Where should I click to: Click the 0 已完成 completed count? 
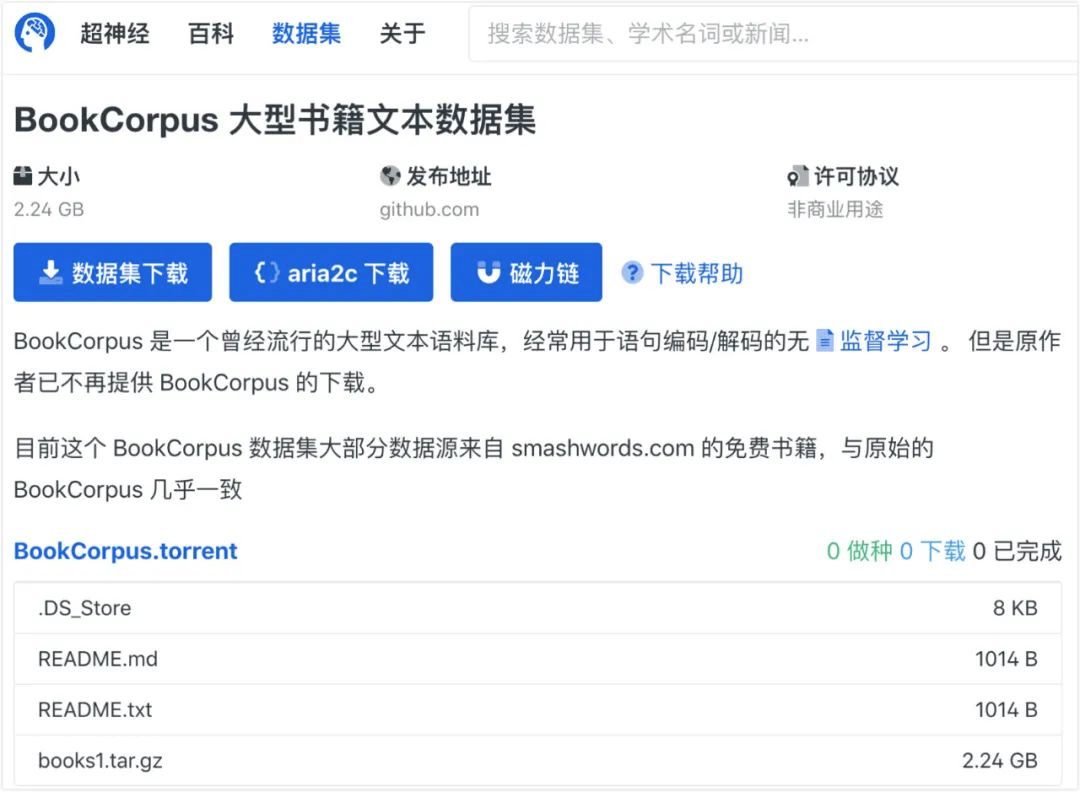point(1017,551)
